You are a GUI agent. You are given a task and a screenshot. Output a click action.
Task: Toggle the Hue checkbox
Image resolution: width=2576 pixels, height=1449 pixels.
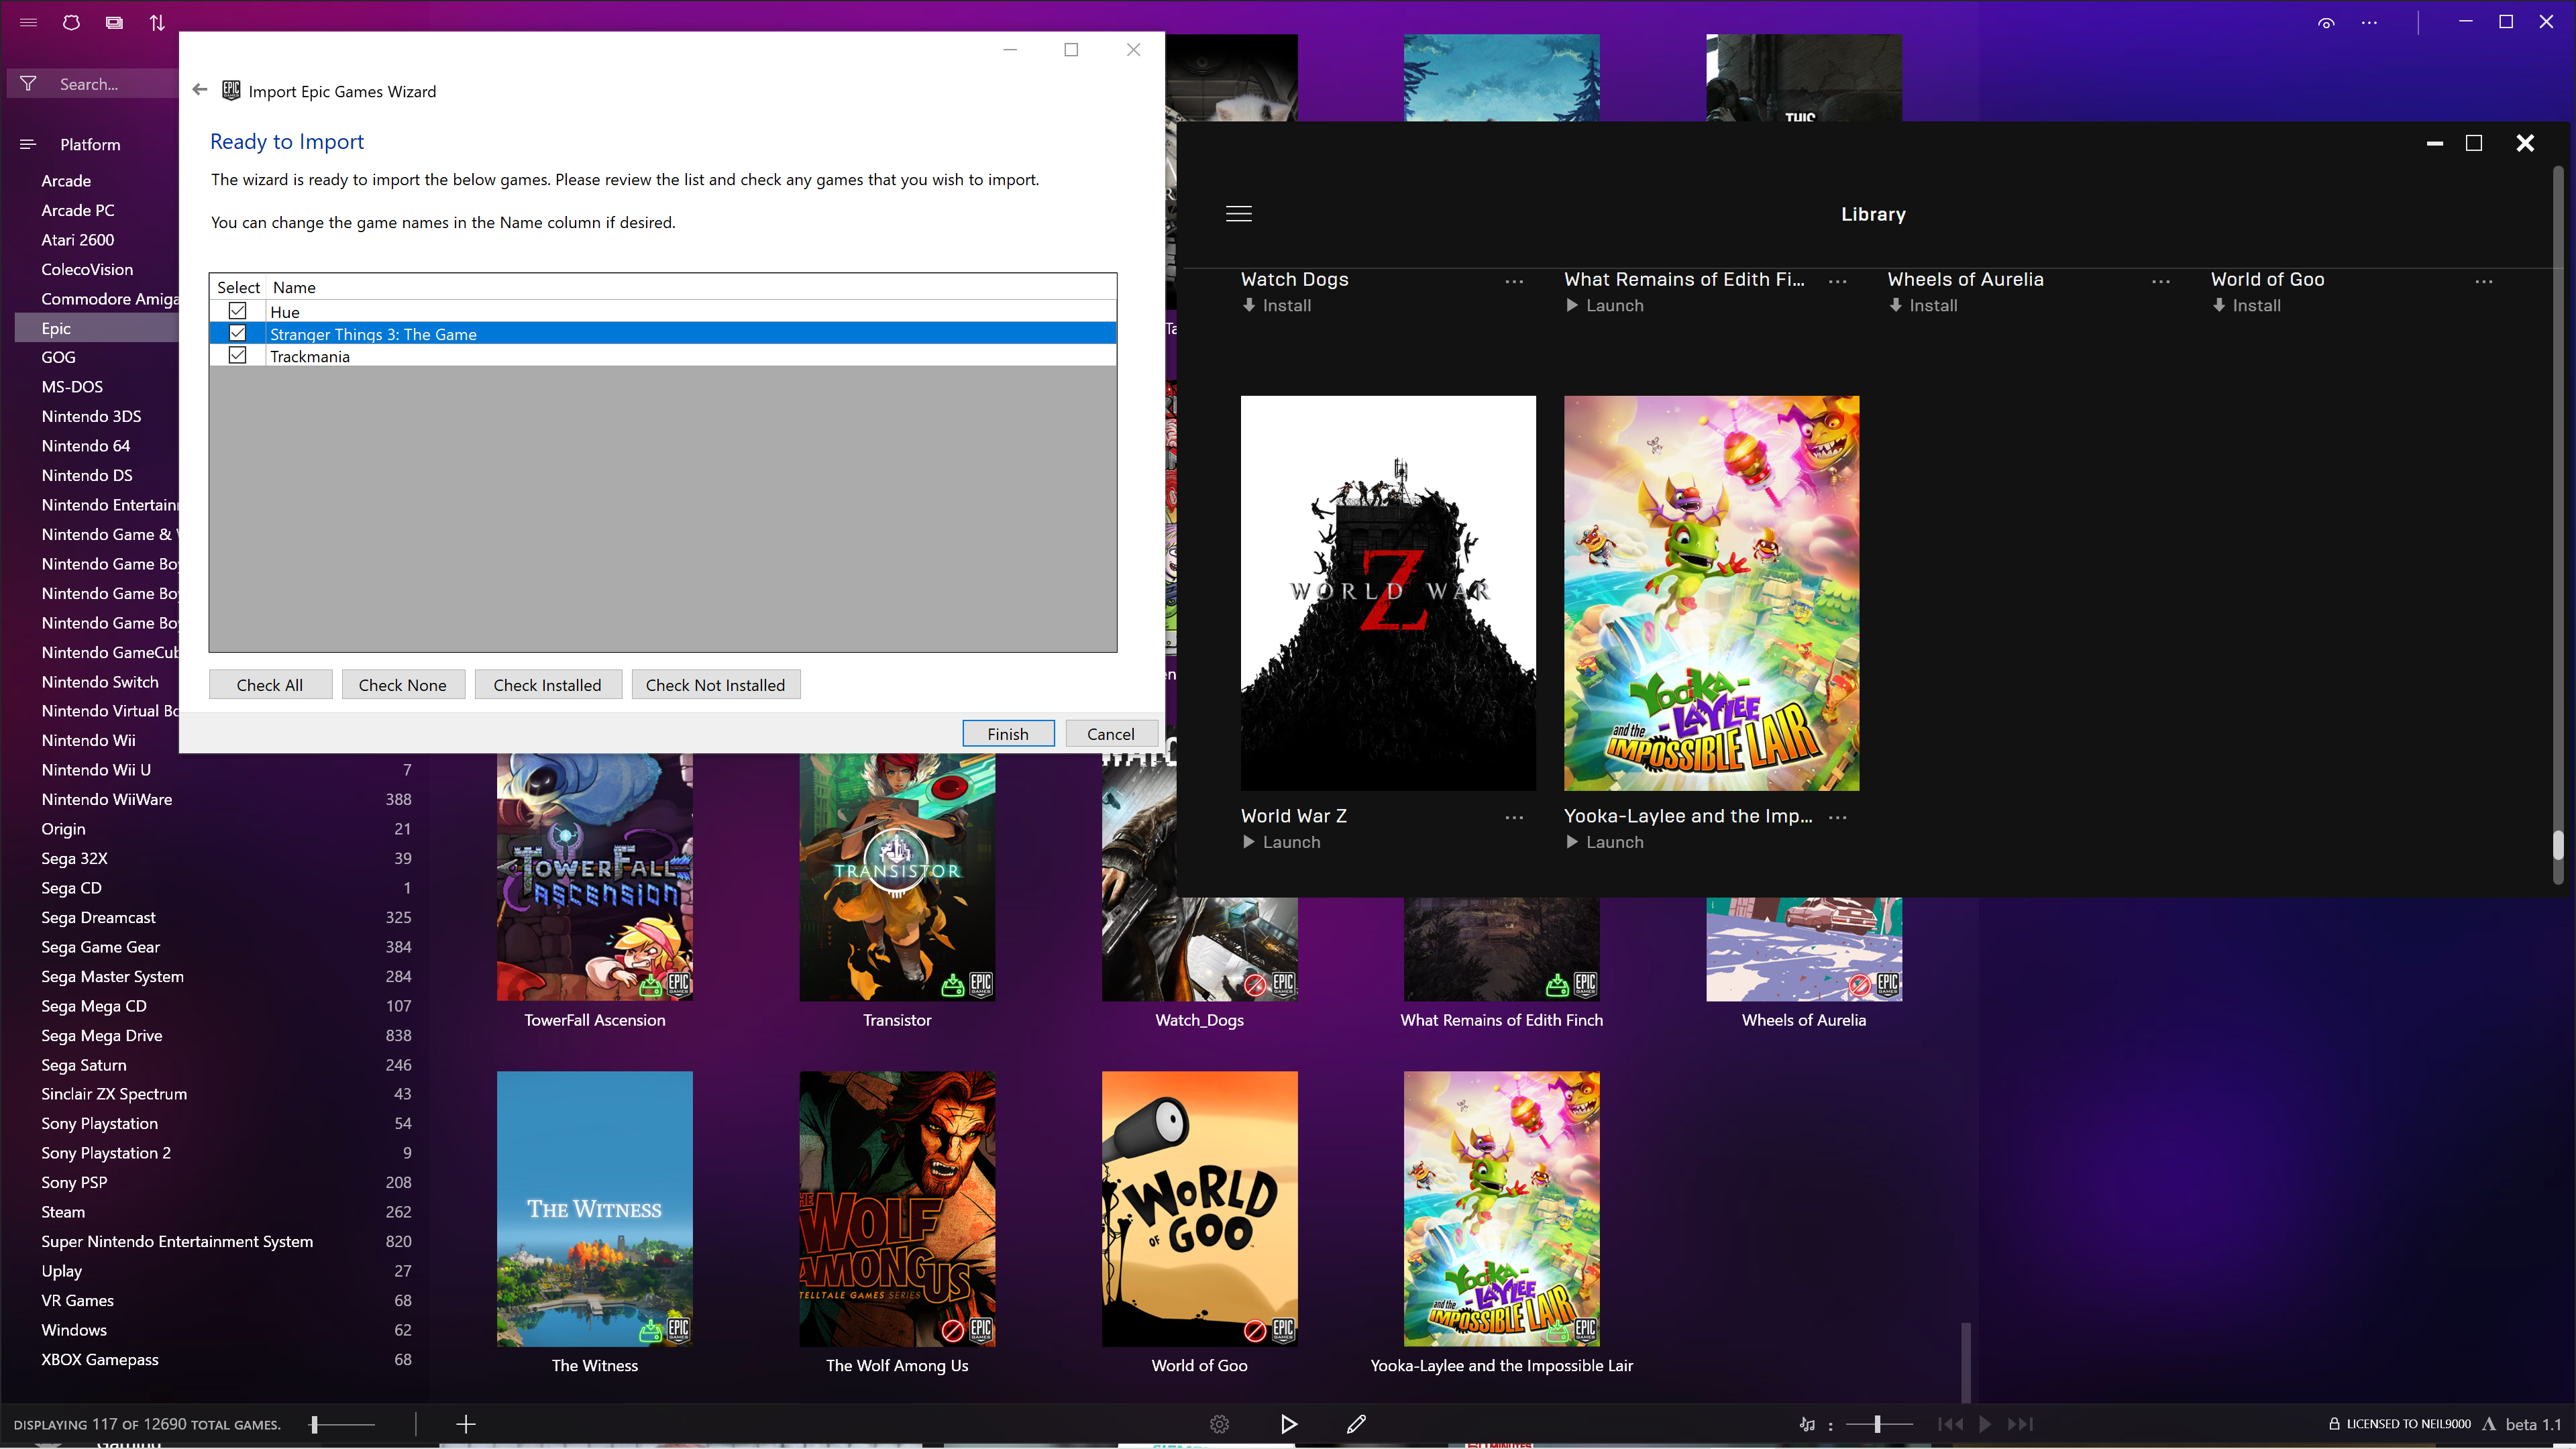(237, 311)
